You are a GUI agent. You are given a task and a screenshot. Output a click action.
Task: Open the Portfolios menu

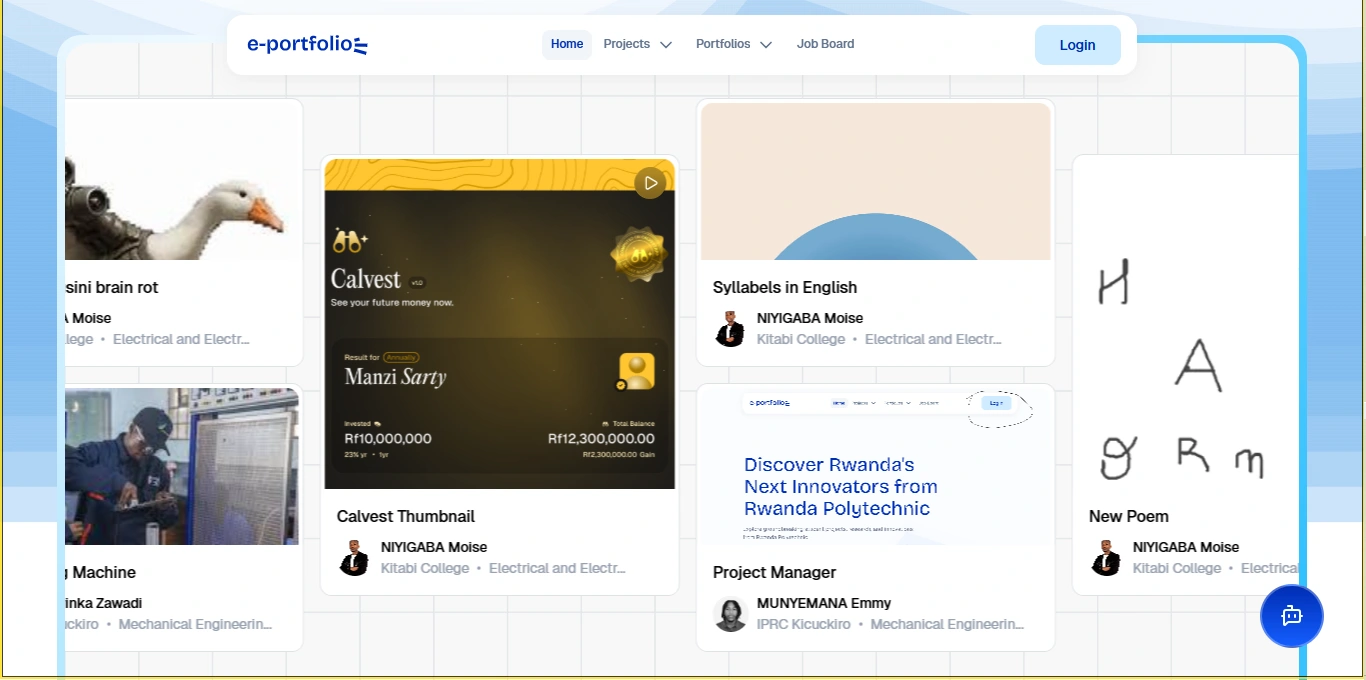[733, 44]
